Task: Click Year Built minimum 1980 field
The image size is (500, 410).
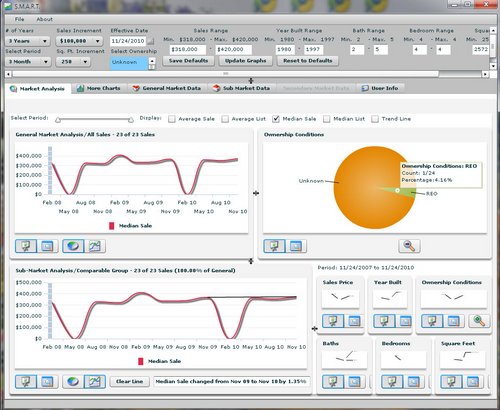Action: 286,49
